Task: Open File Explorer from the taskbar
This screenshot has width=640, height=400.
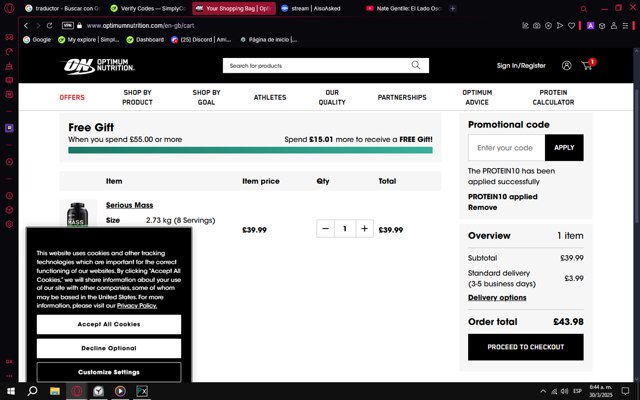Action: [x=55, y=391]
